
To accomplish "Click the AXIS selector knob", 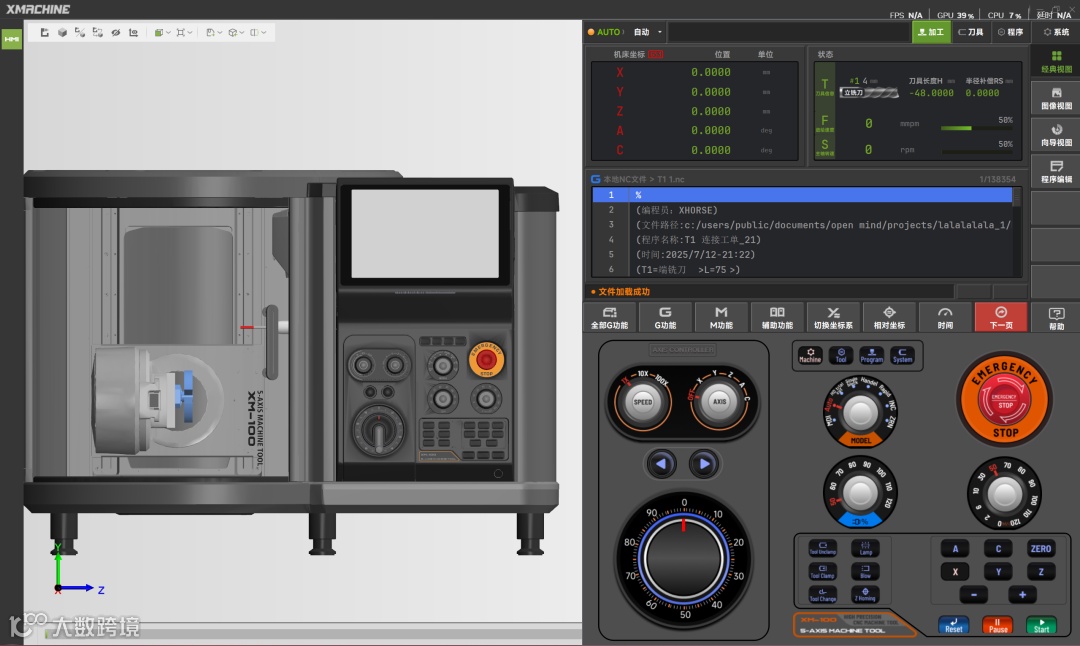I will tap(719, 402).
